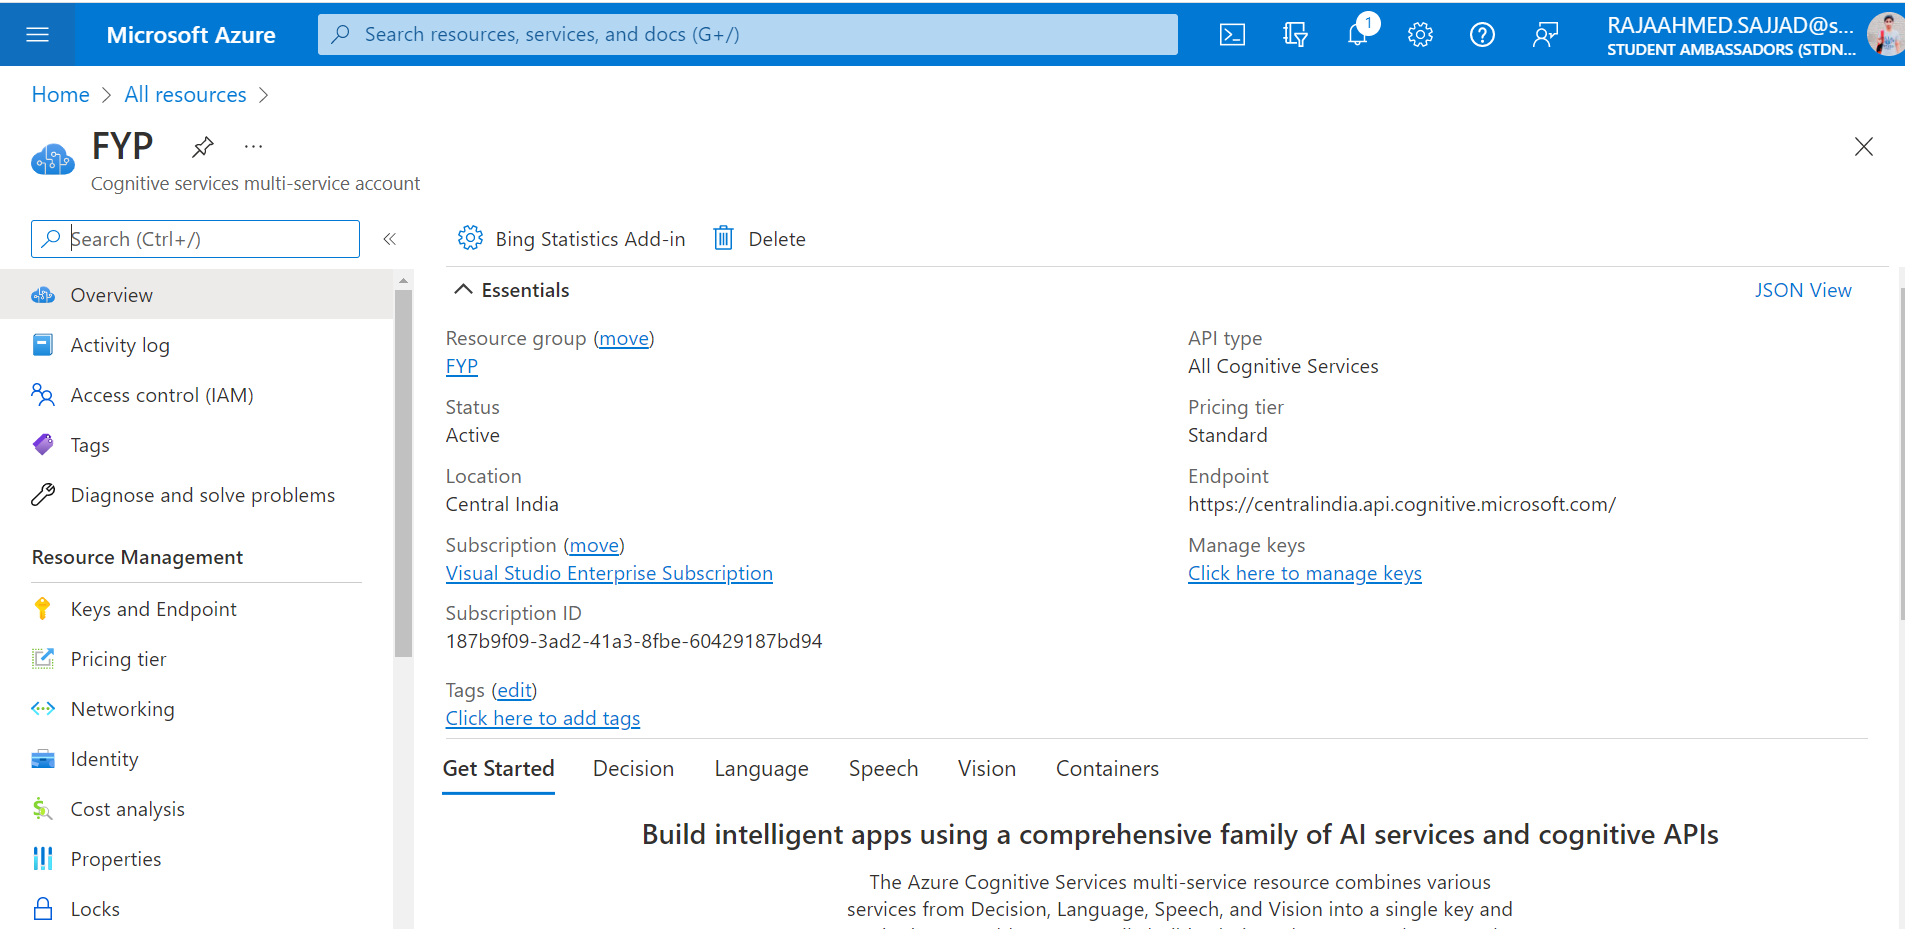The image size is (1905, 929).
Task: Click the FYP cognitive services resource icon
Action: point(53,159)
